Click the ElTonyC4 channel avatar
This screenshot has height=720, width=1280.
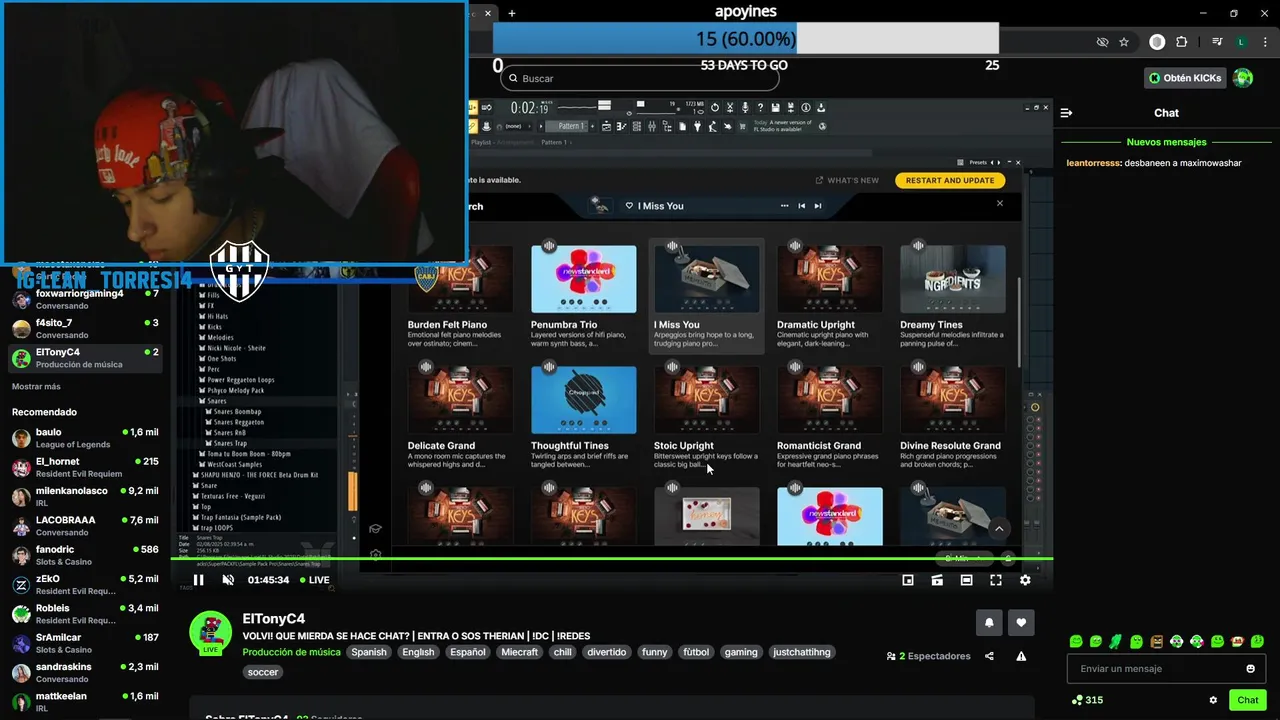pyautogui.click(x=211, y=632)
